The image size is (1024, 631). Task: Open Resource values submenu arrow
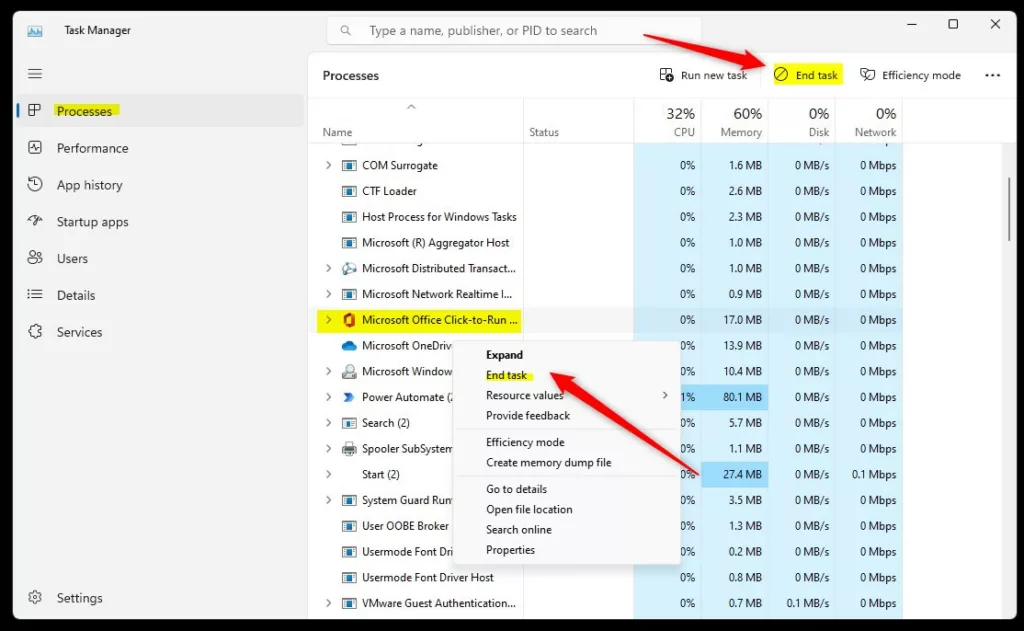coord(665,395)
